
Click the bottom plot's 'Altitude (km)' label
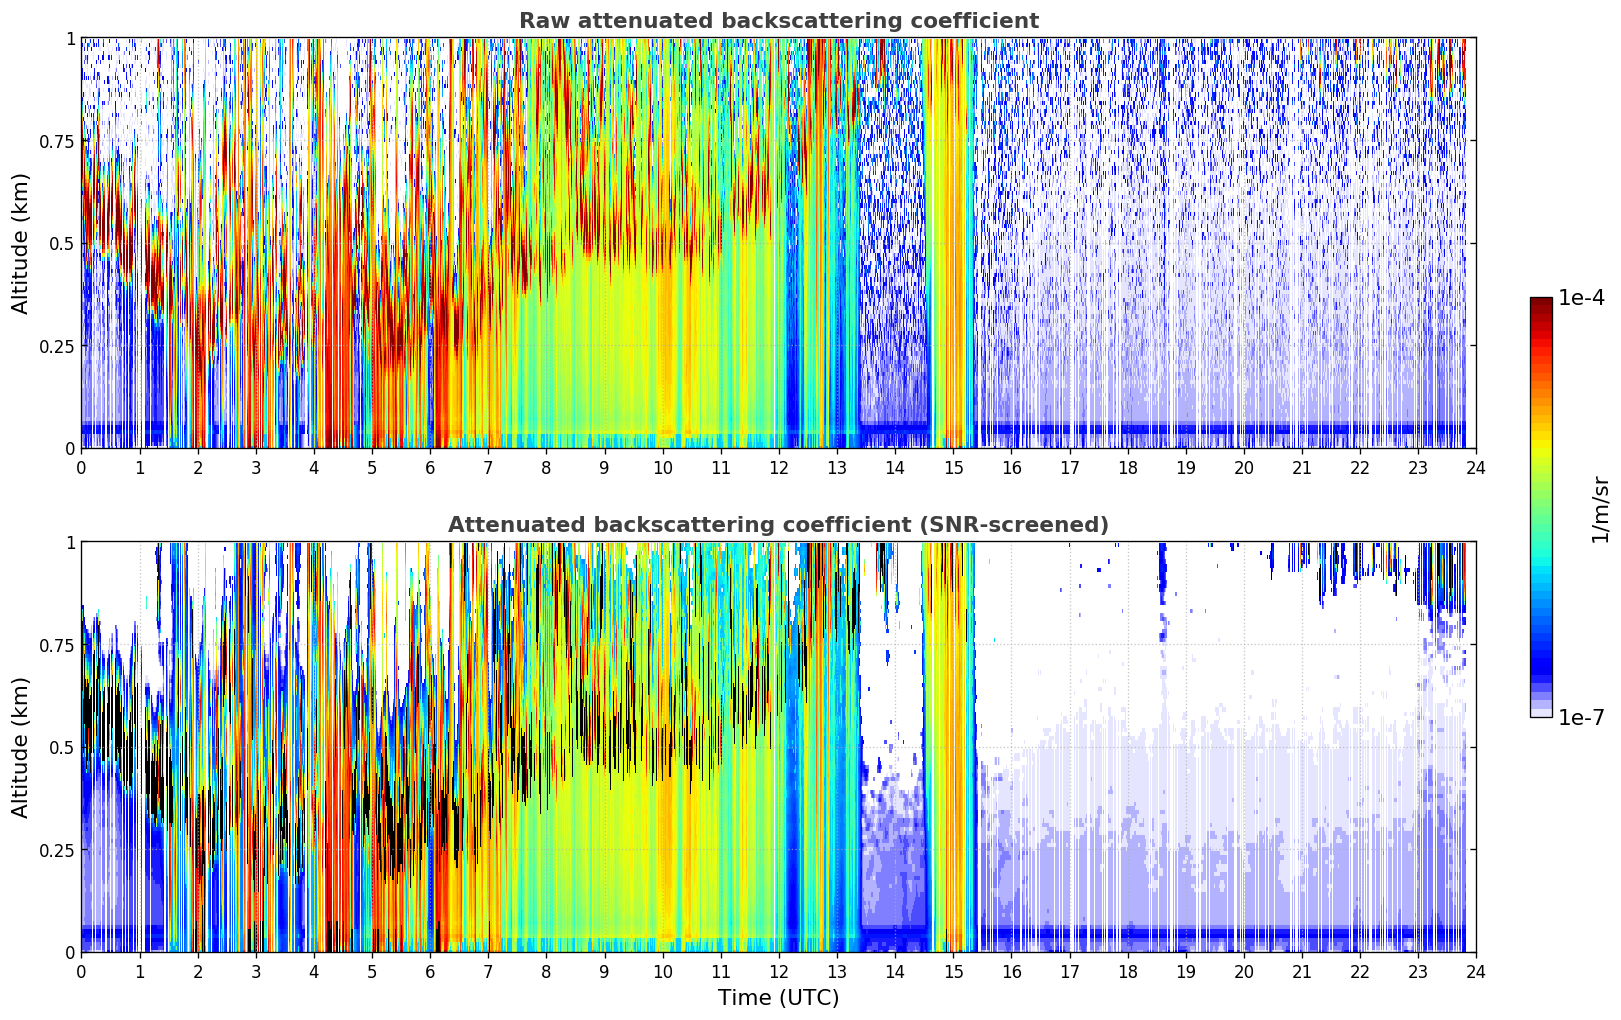21,747
